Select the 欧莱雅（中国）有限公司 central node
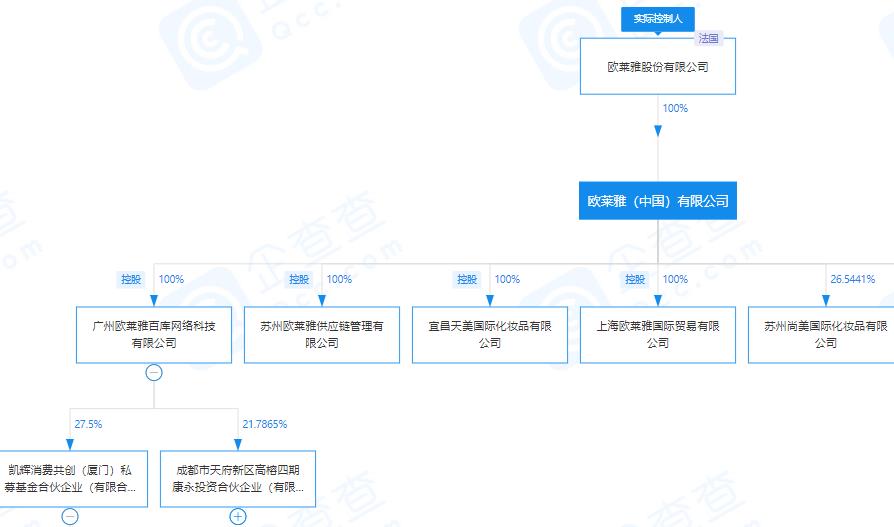Viewport: 894px width, 527px height. point(657,201)
